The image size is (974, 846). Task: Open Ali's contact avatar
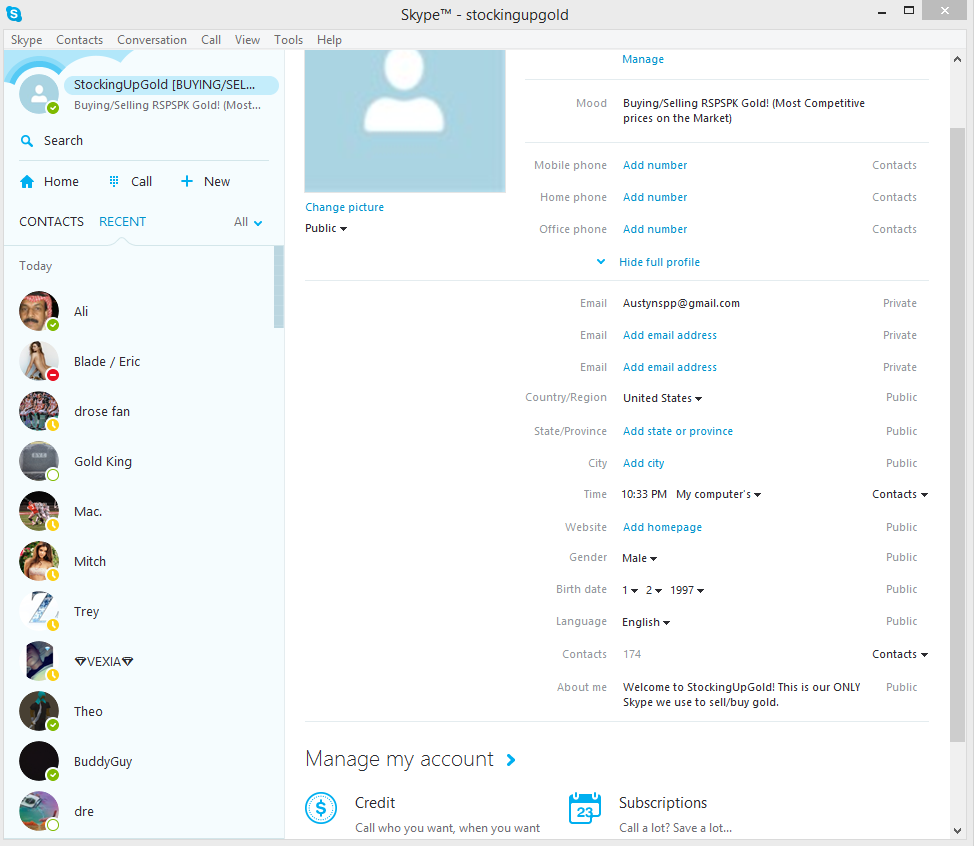(39, 311)
